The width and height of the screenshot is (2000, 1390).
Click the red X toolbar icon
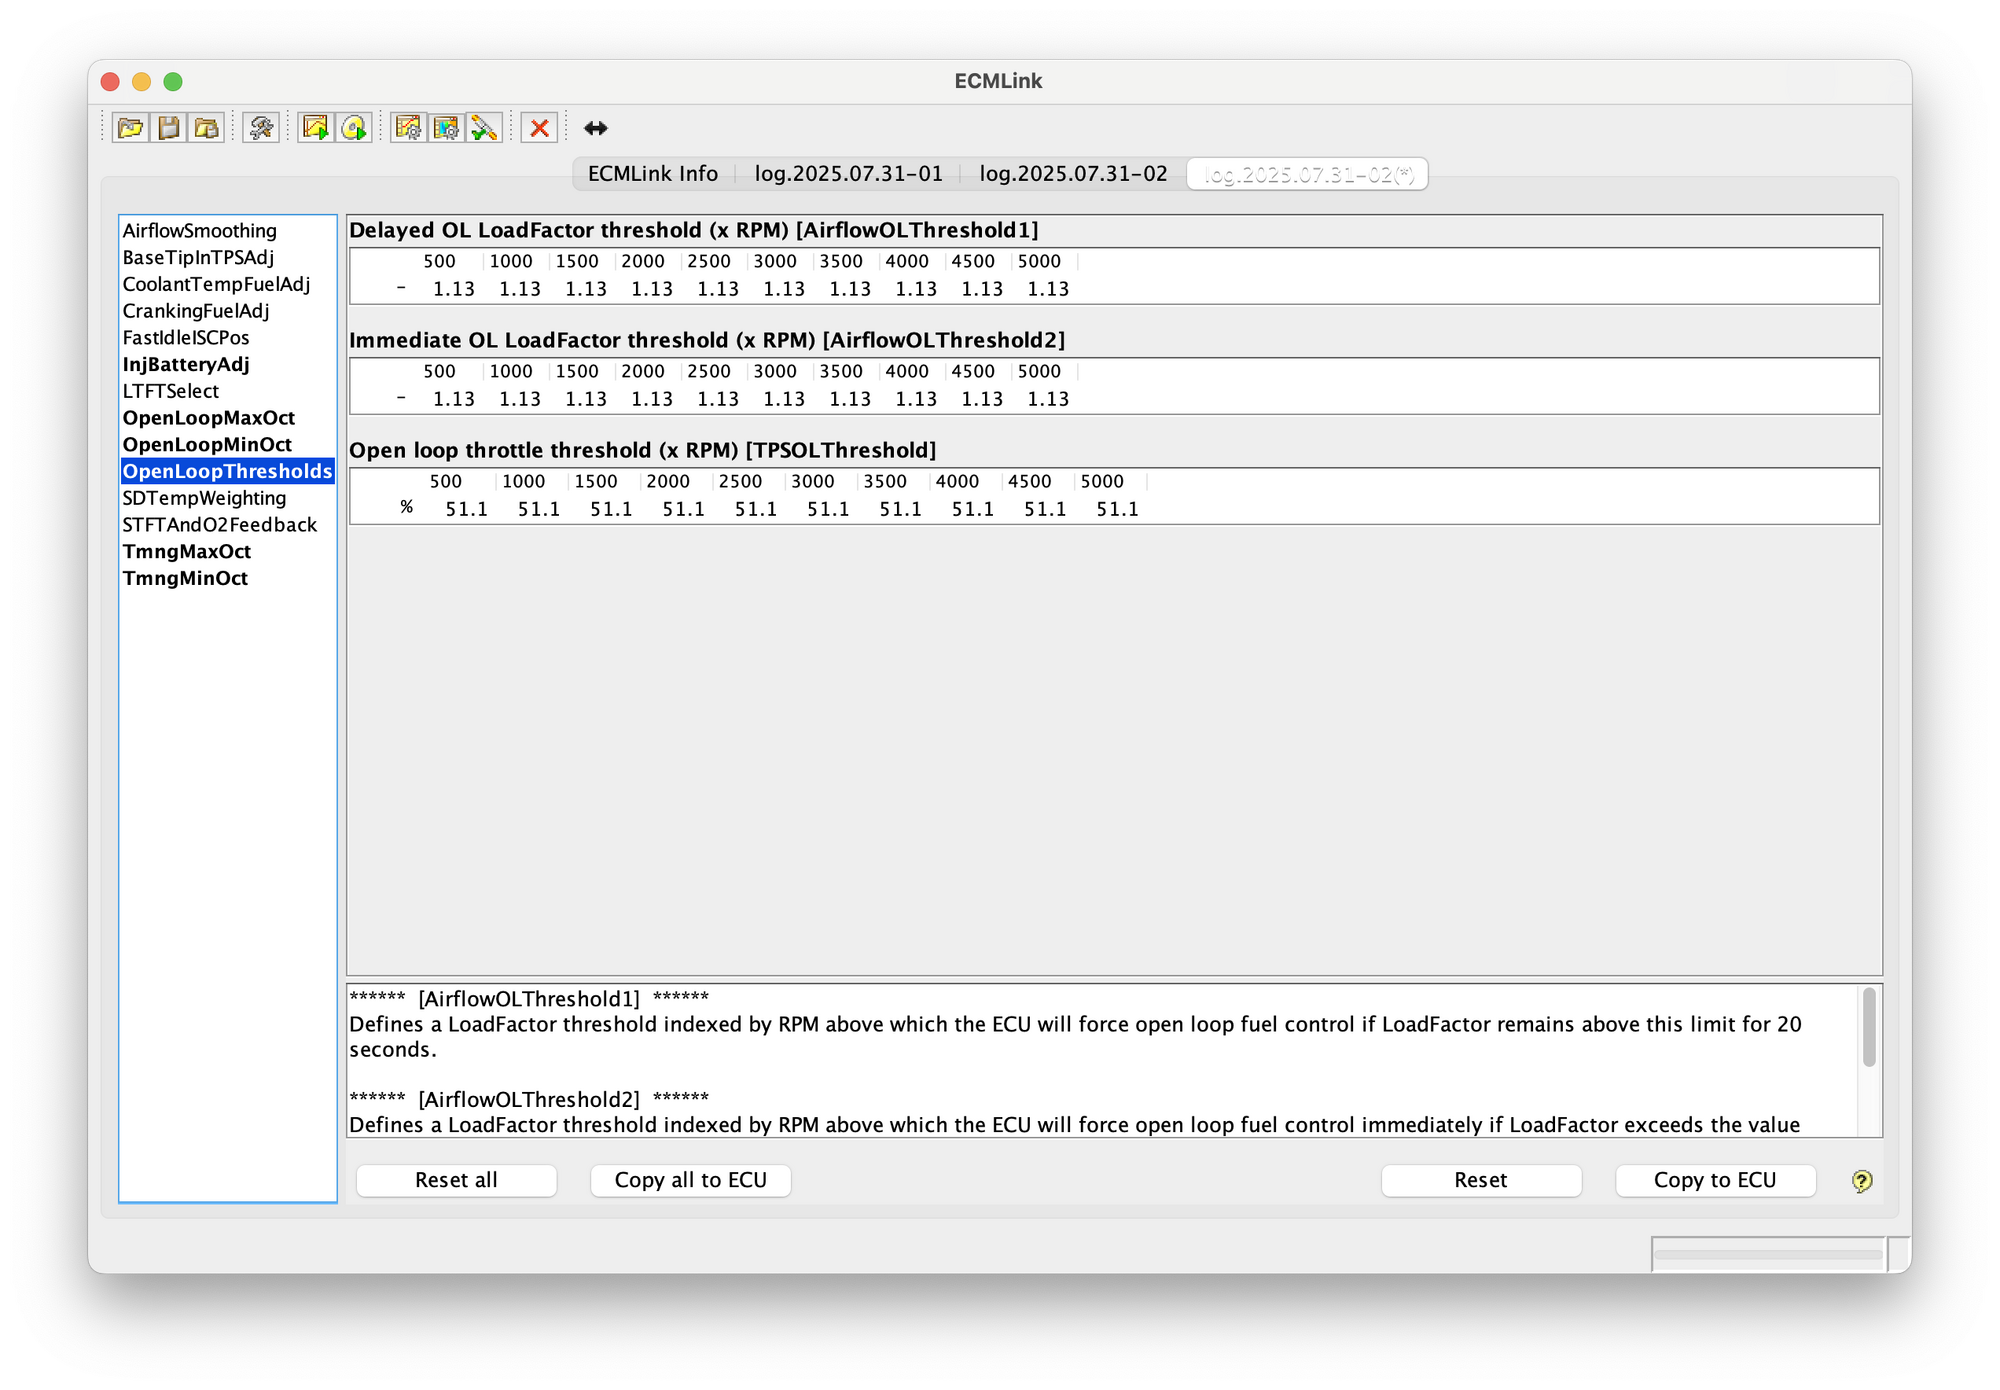click(x=539, y=128)
